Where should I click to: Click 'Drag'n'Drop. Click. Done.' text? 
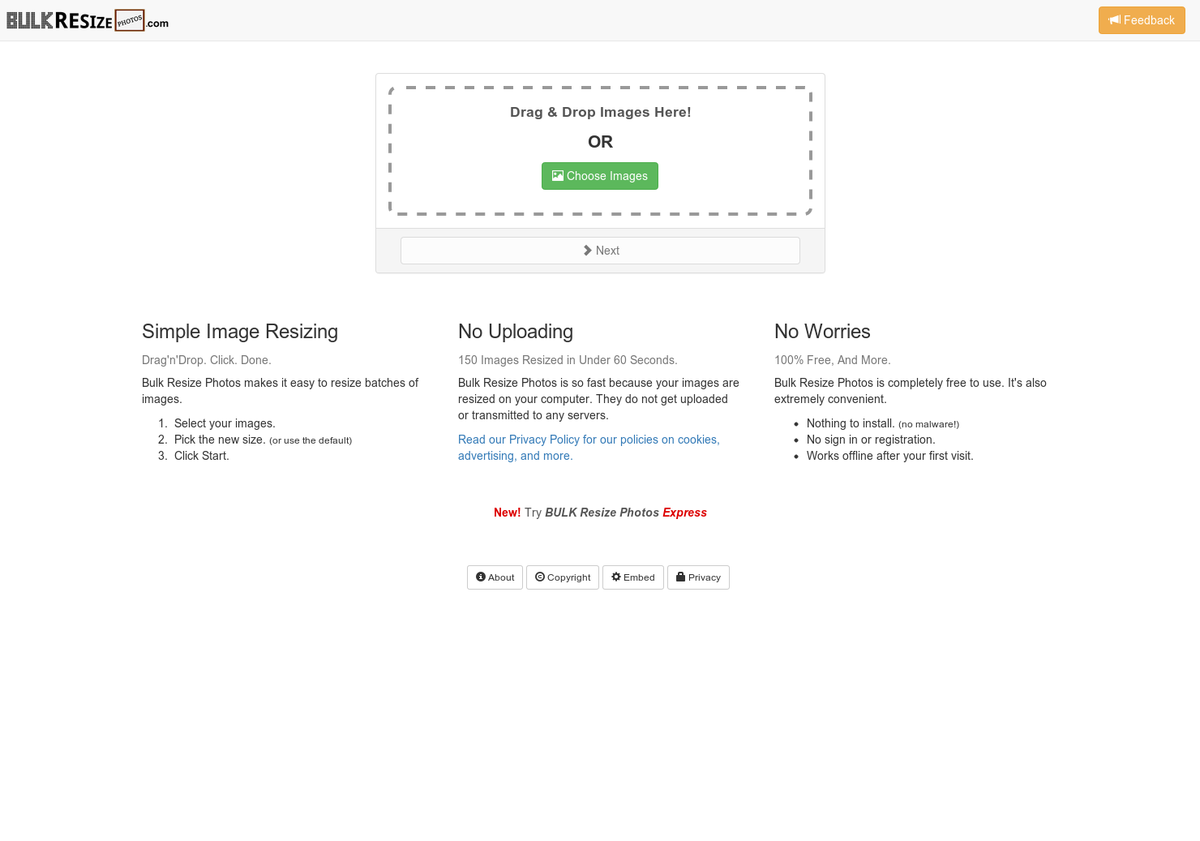pos(206,359)
